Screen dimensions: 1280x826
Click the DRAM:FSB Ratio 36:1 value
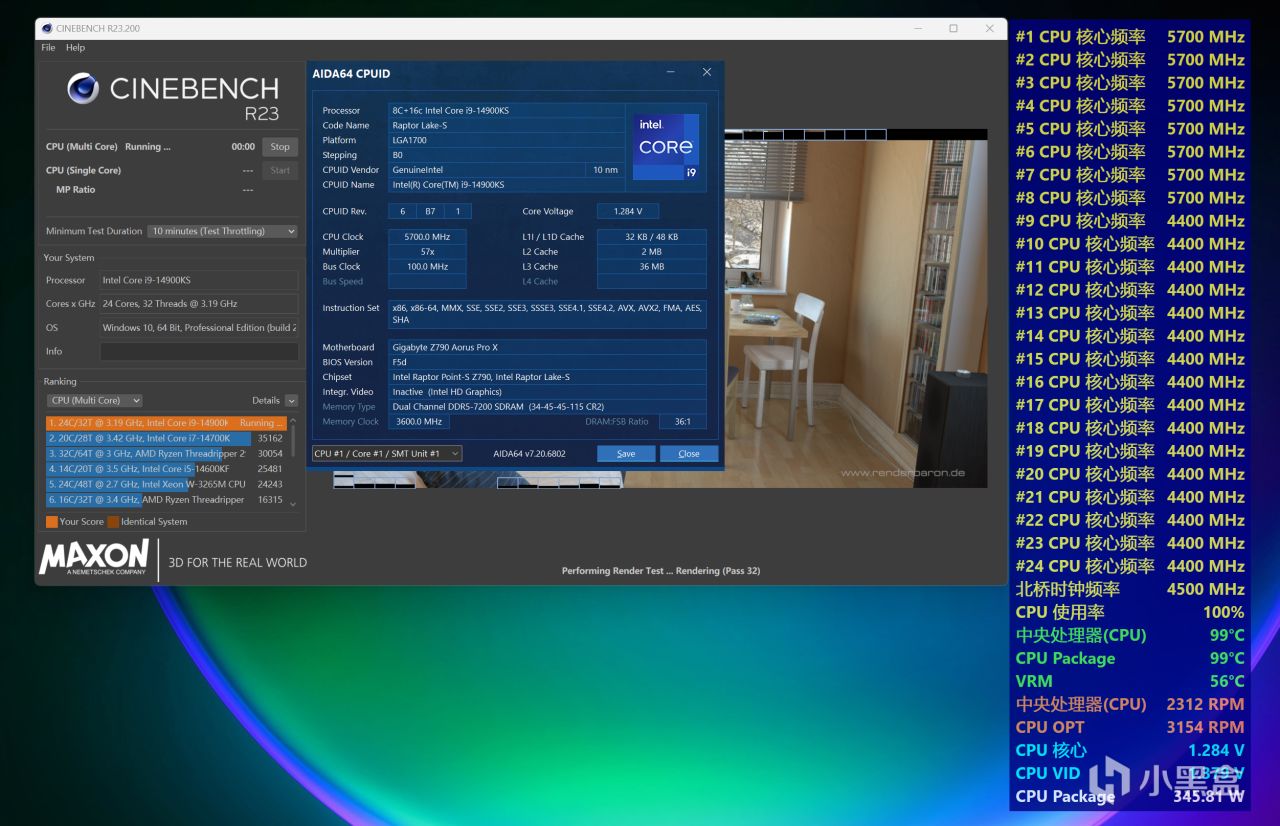(682, 422)
